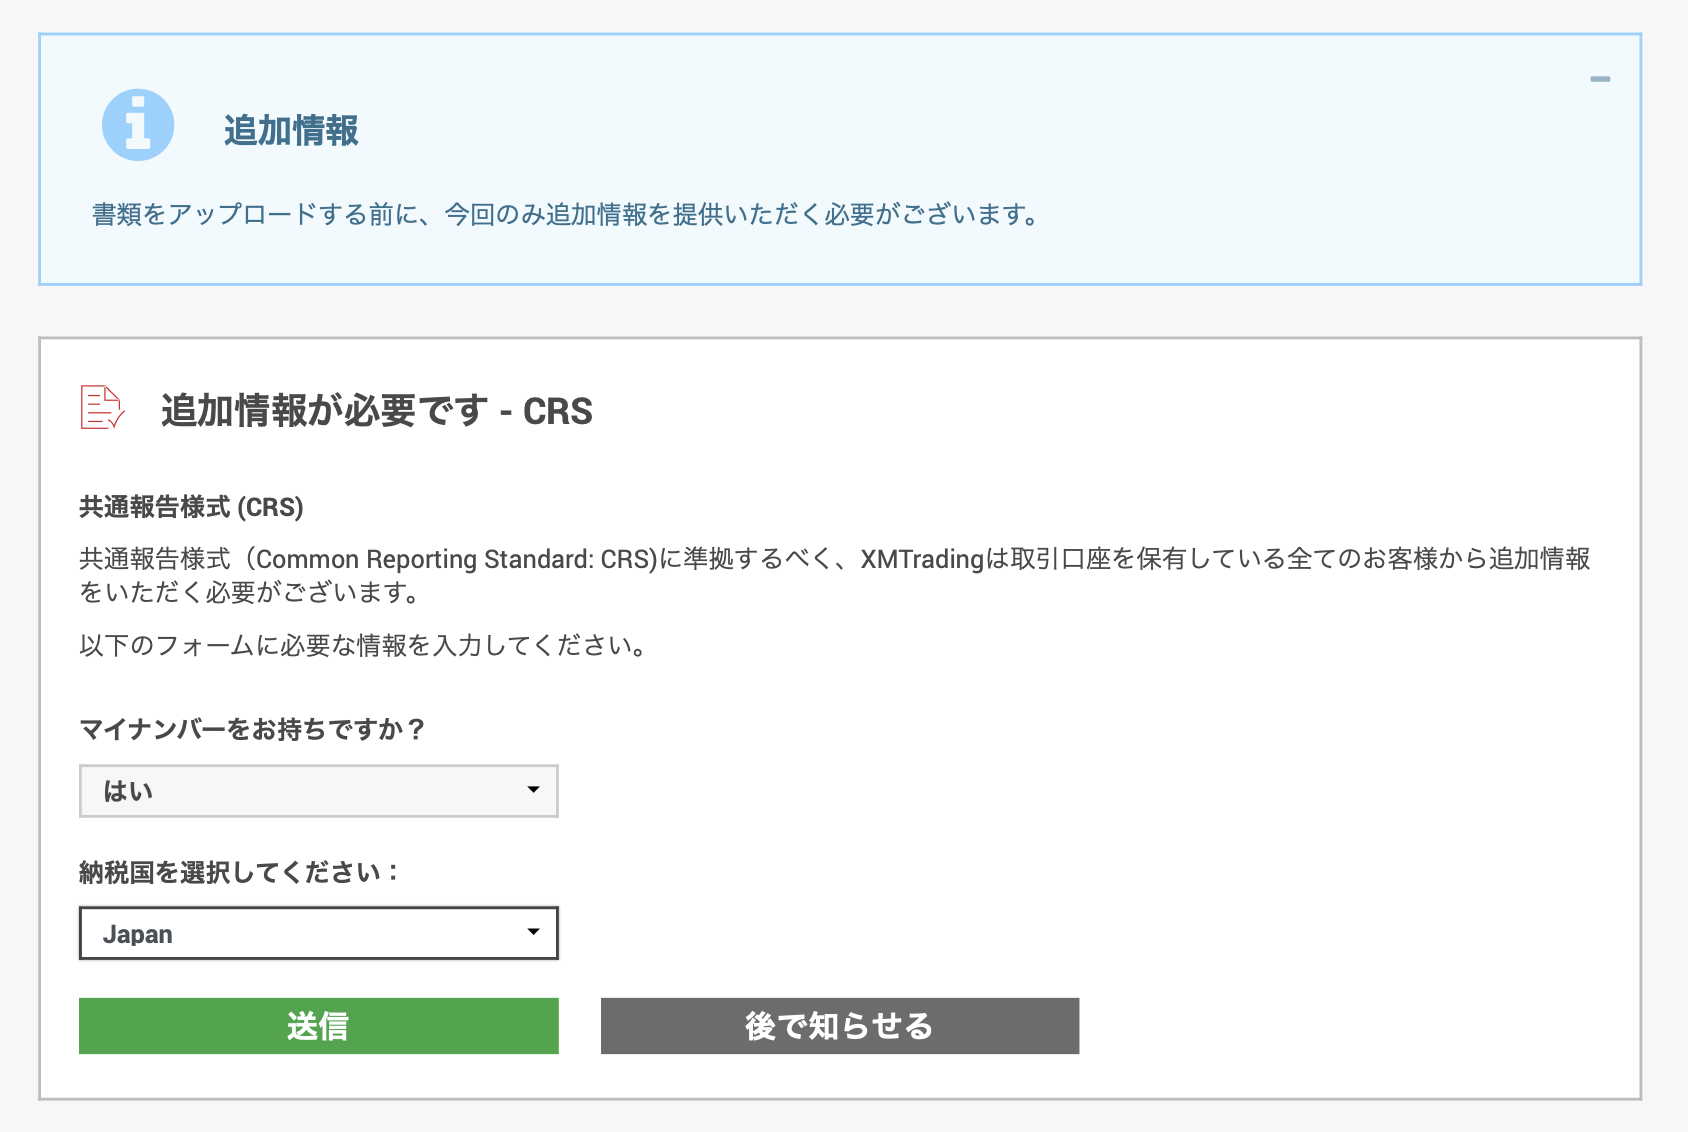
Task: Collapse the 追加情報 banner with minus icon
Action: (x=1600, y=79)
